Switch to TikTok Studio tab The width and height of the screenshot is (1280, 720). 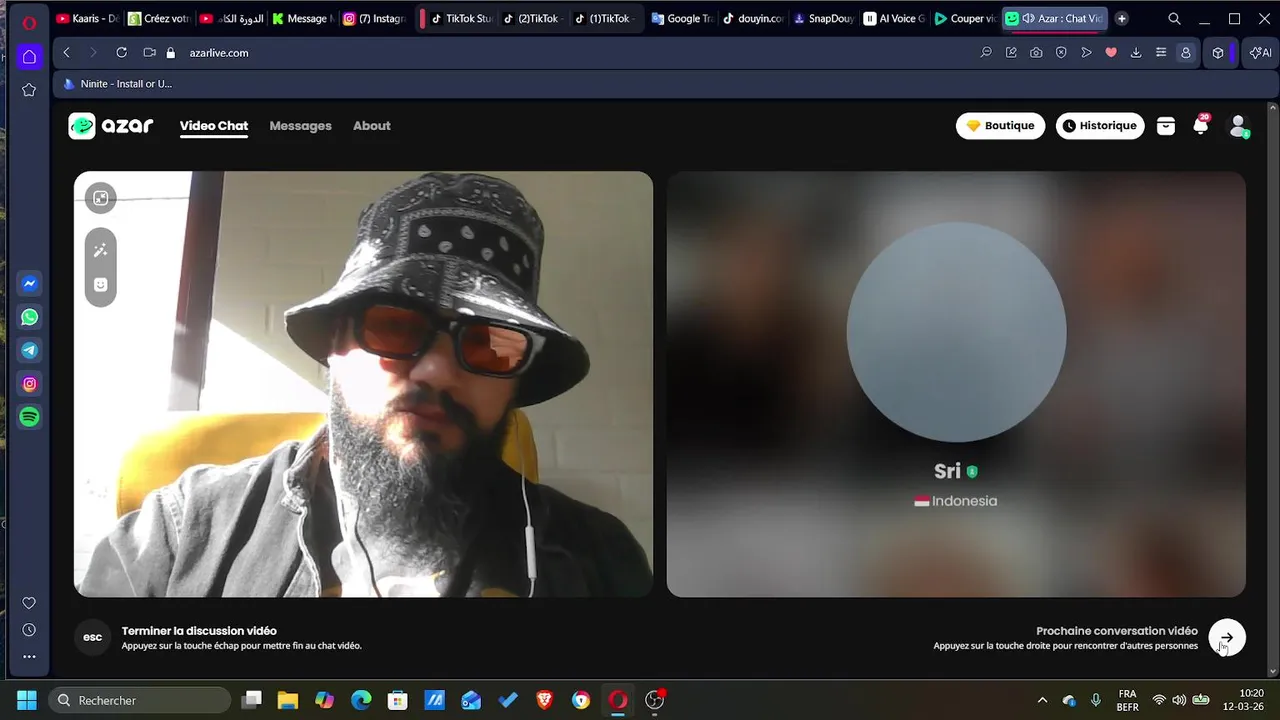point(461,18)
